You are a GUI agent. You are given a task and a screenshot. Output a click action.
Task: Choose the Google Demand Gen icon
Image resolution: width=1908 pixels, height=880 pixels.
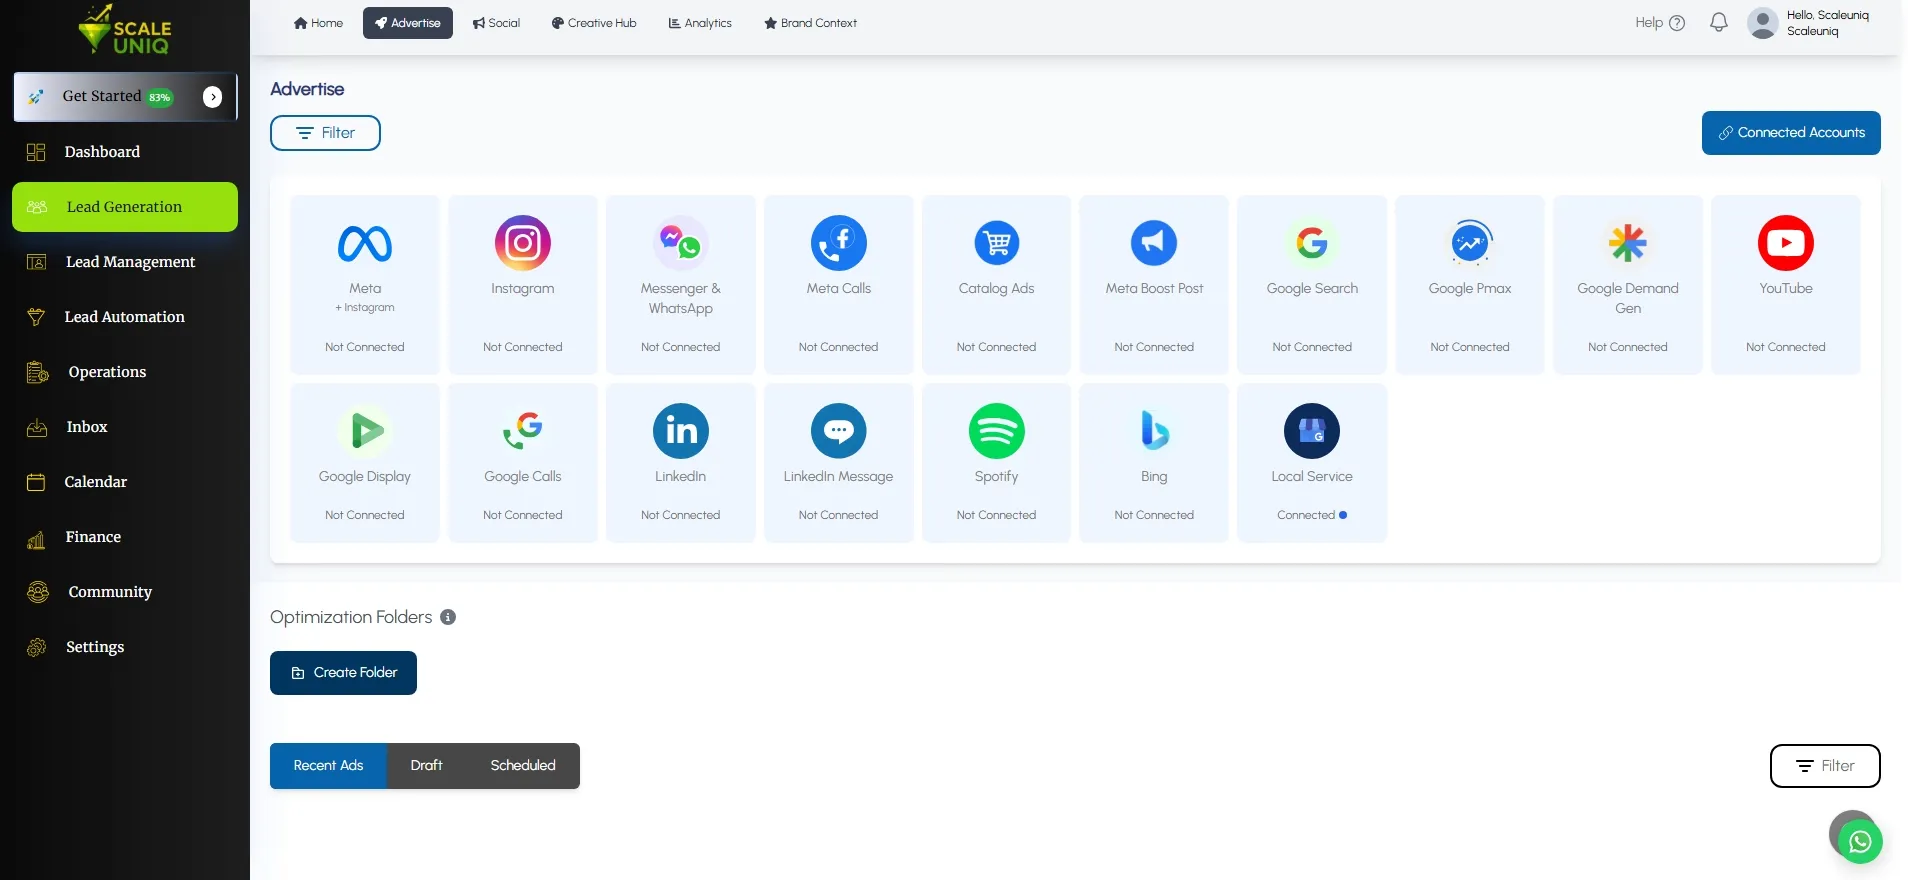(x=1628, y=243)
